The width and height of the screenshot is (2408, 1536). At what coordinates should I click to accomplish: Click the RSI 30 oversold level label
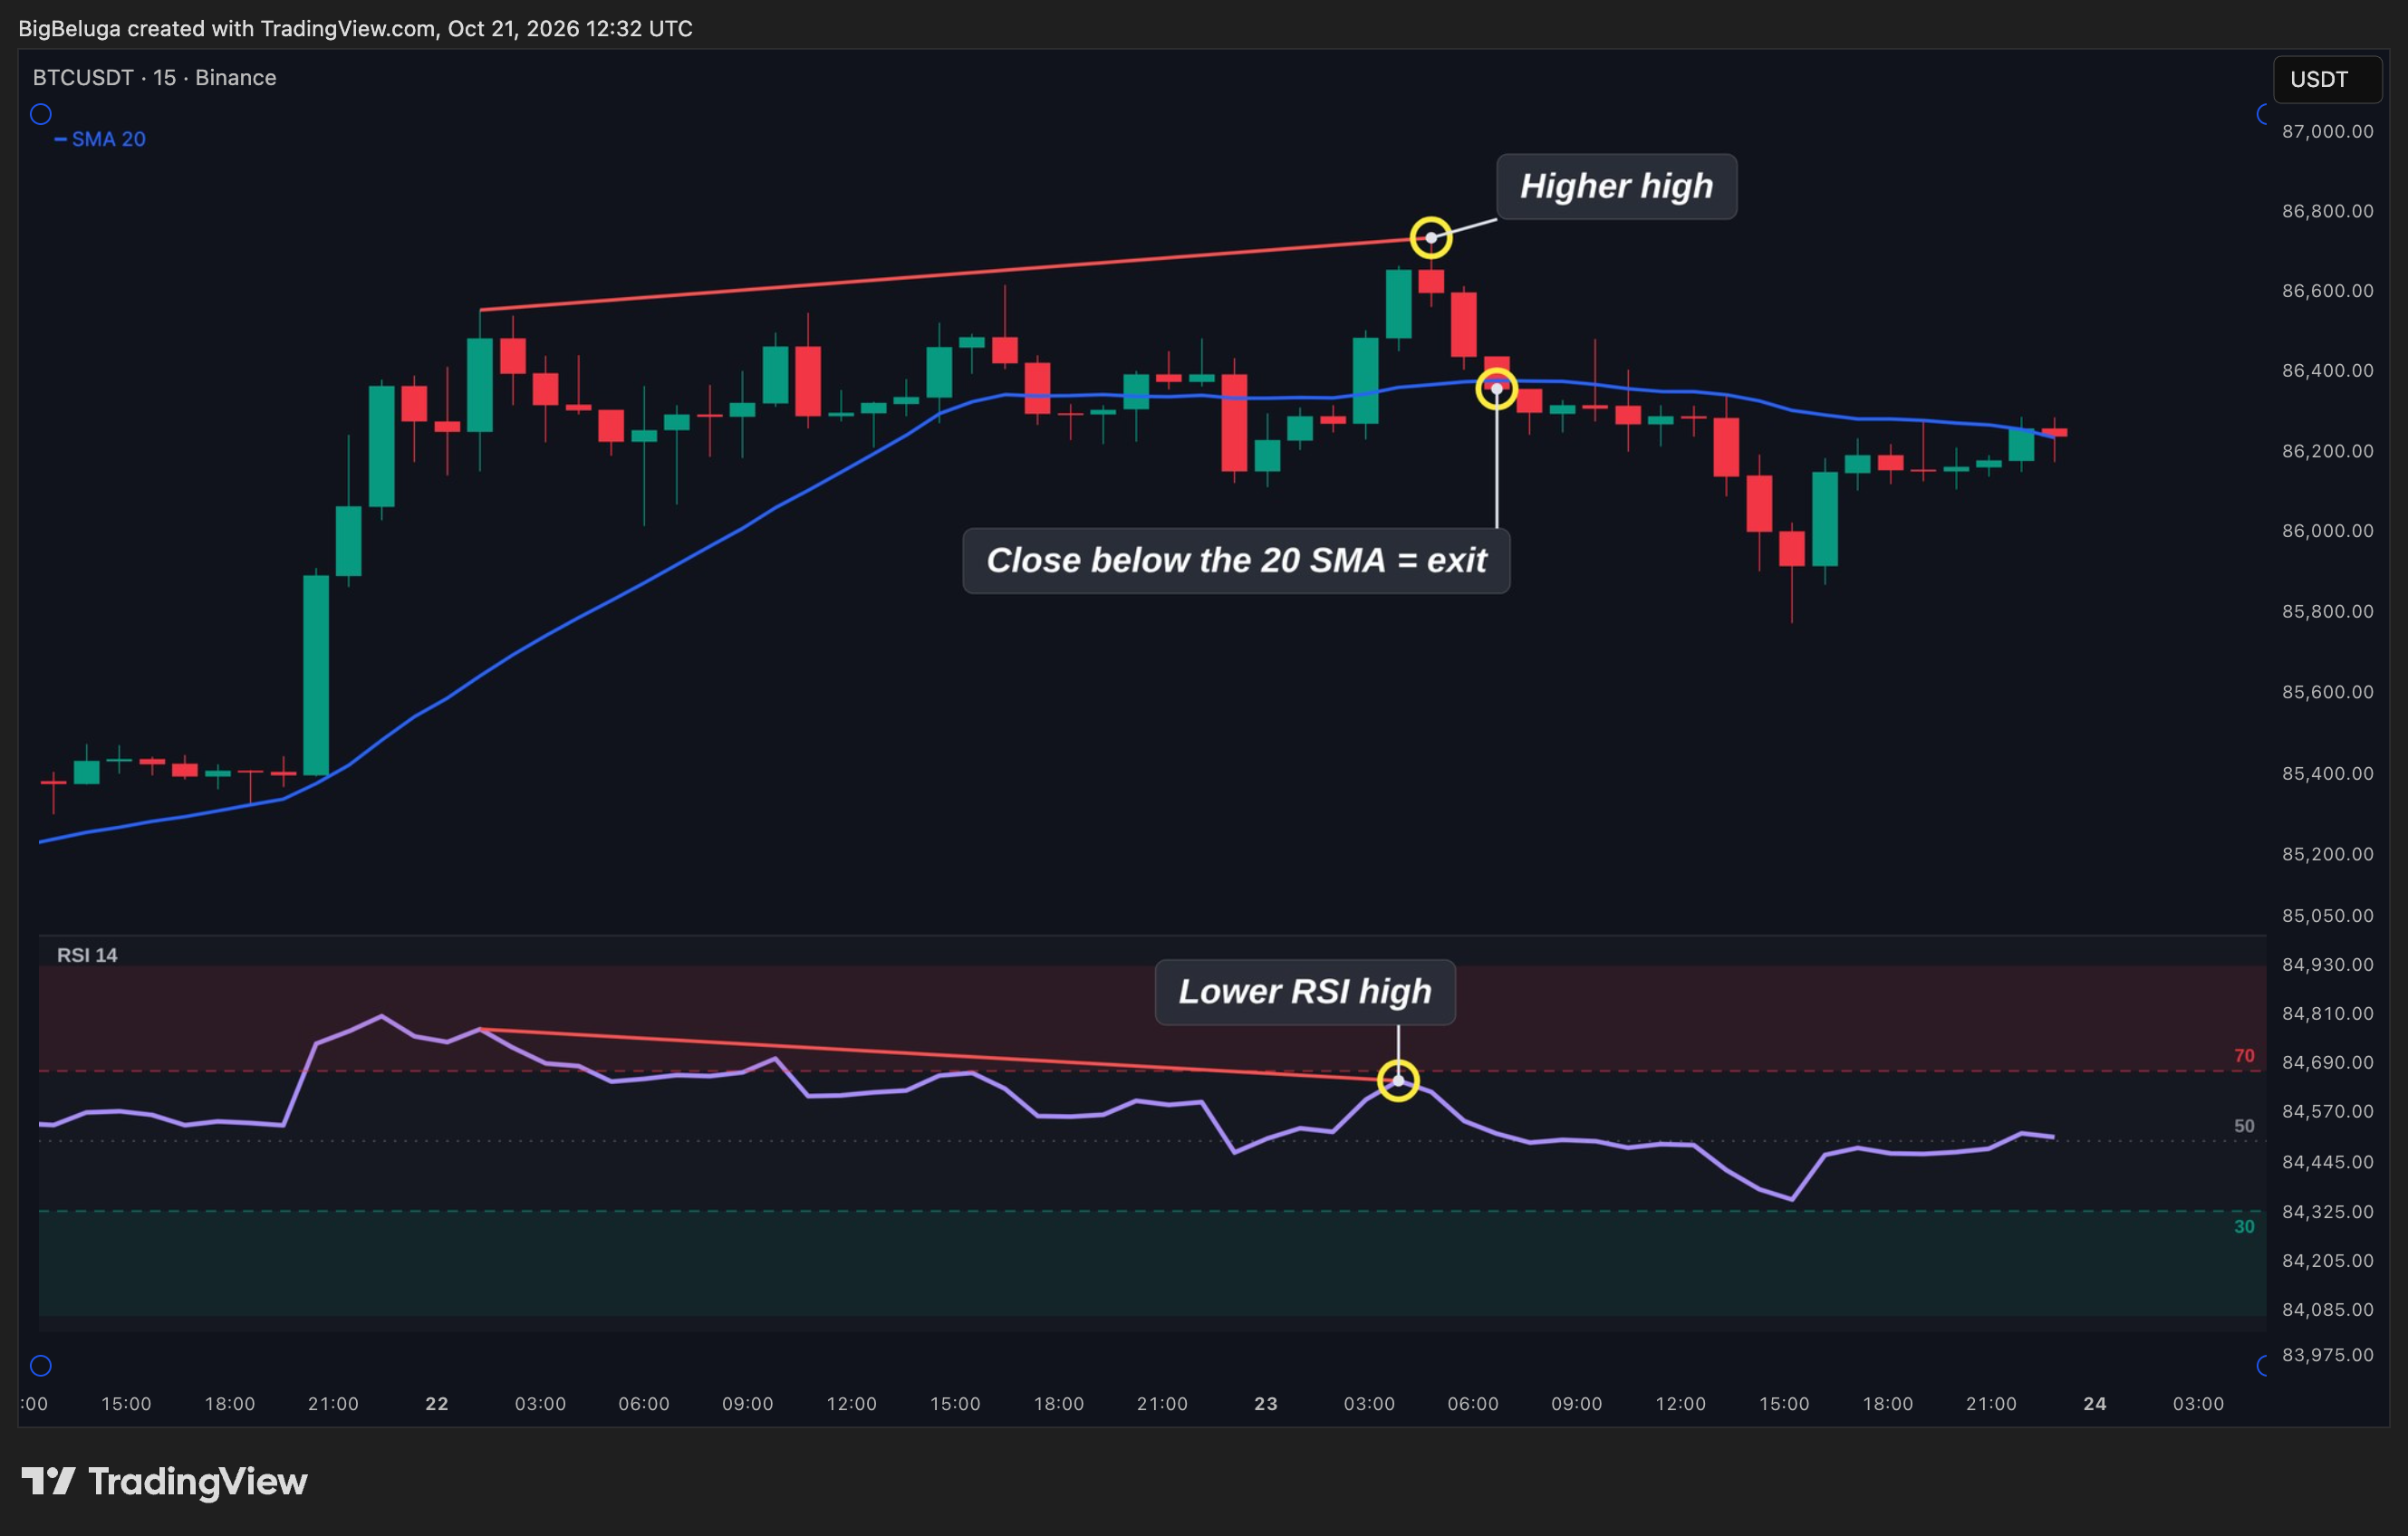point(2244,1226)
